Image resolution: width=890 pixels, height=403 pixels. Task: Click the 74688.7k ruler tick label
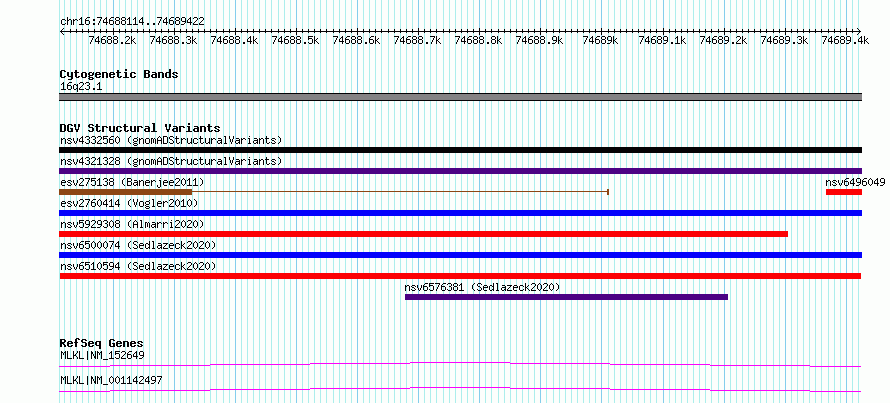pos(418,40)
